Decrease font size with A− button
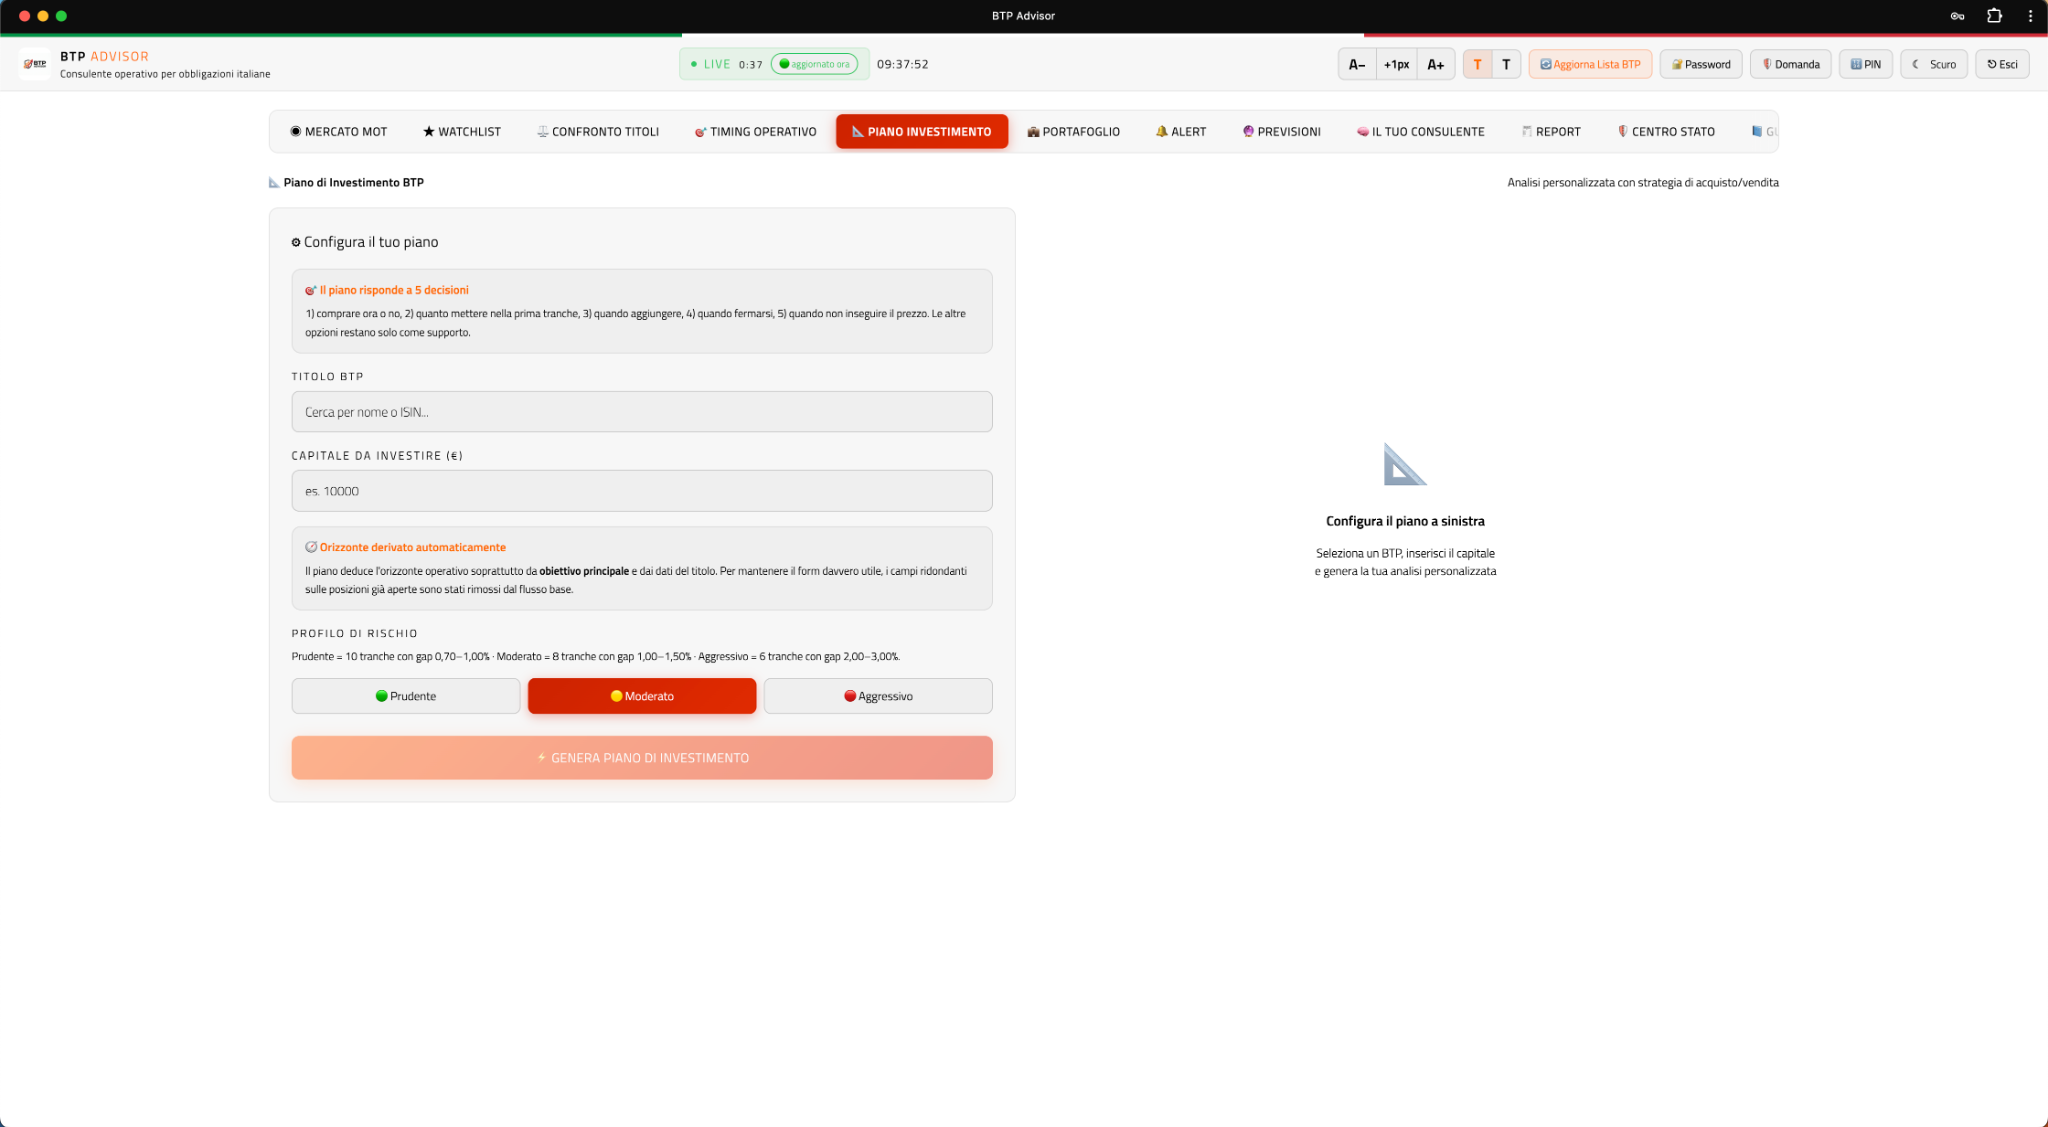 (1356, 64)
